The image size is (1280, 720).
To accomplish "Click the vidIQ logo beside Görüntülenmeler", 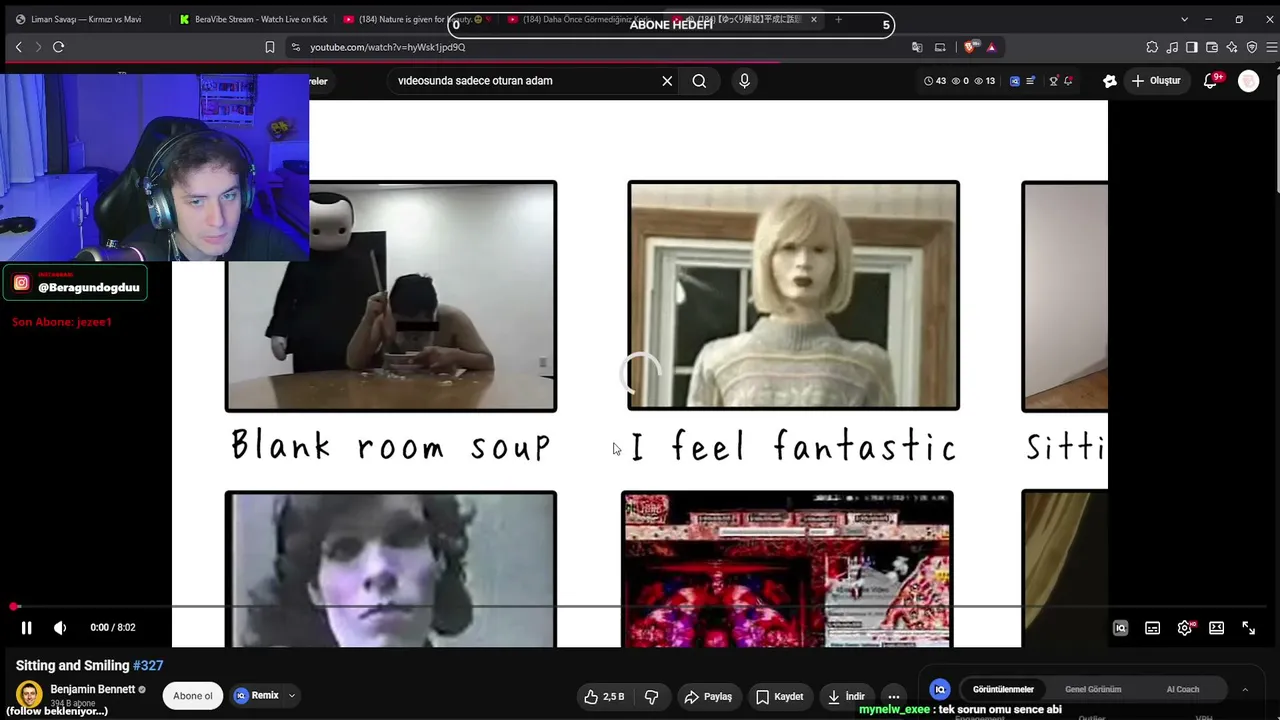I will (x=939, y=689).
